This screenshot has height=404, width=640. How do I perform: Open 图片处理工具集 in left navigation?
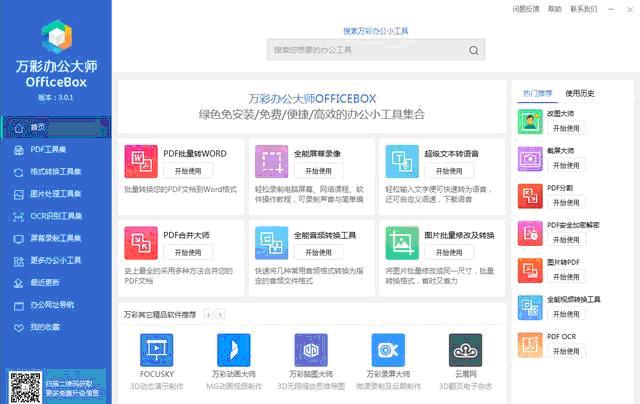56,194
